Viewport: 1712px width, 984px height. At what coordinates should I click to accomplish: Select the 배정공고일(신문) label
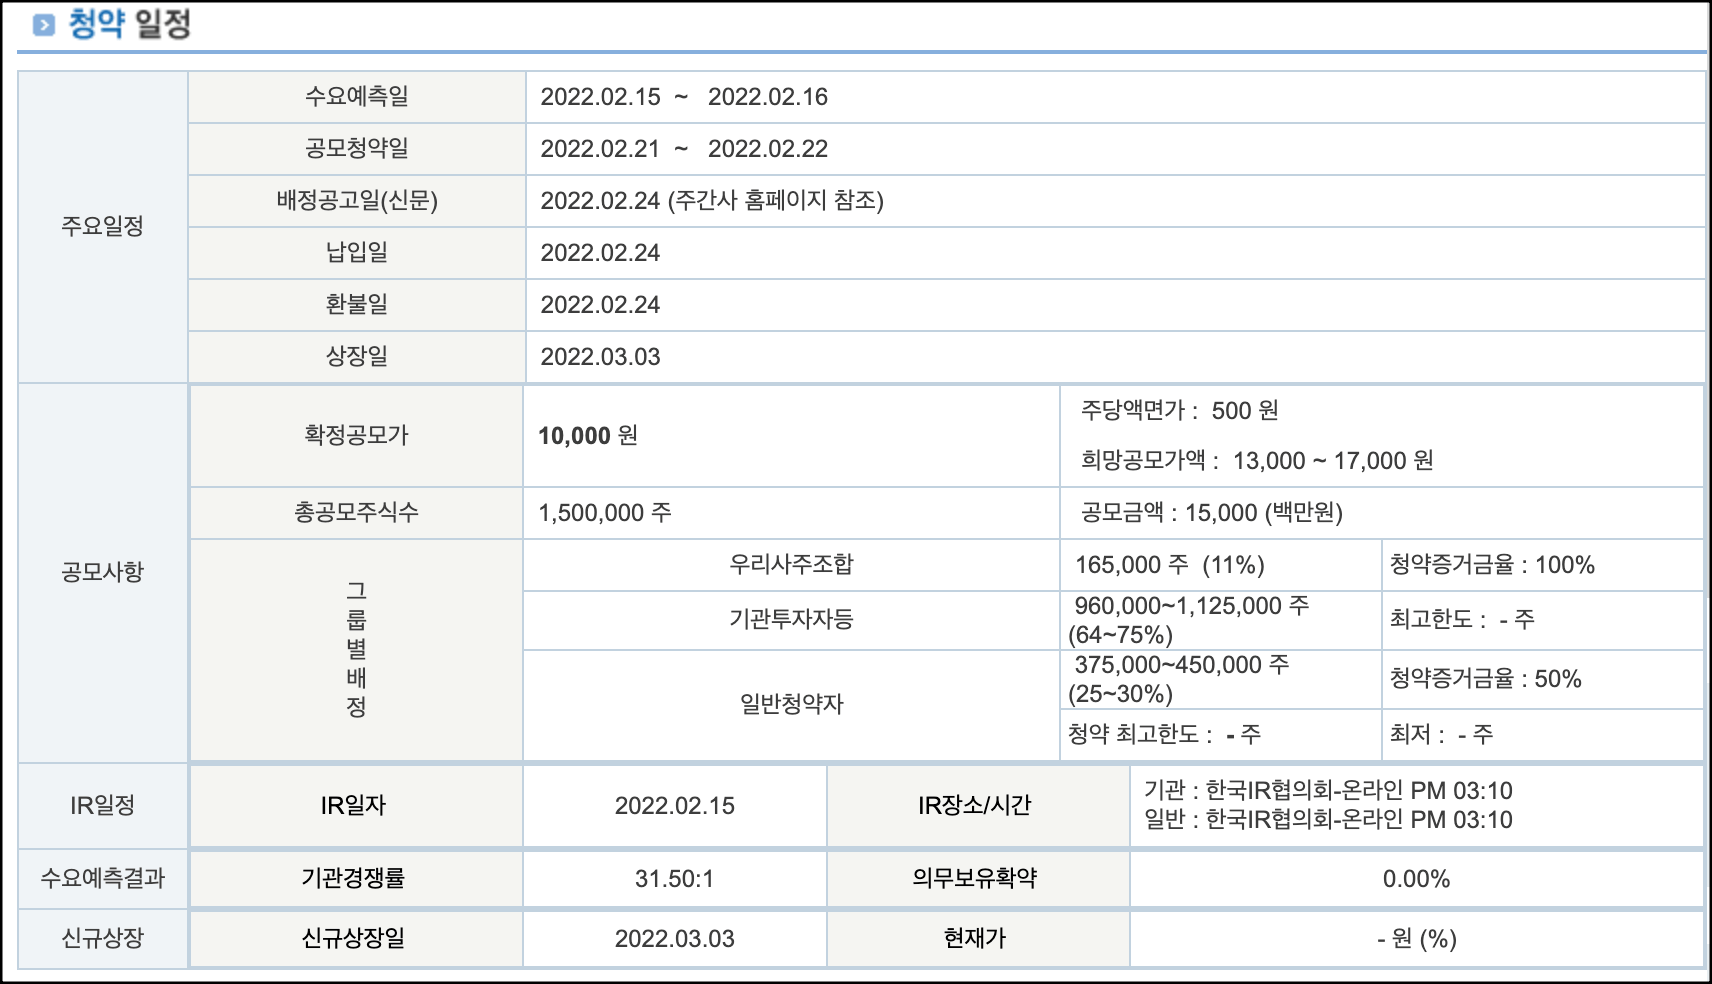357,201
